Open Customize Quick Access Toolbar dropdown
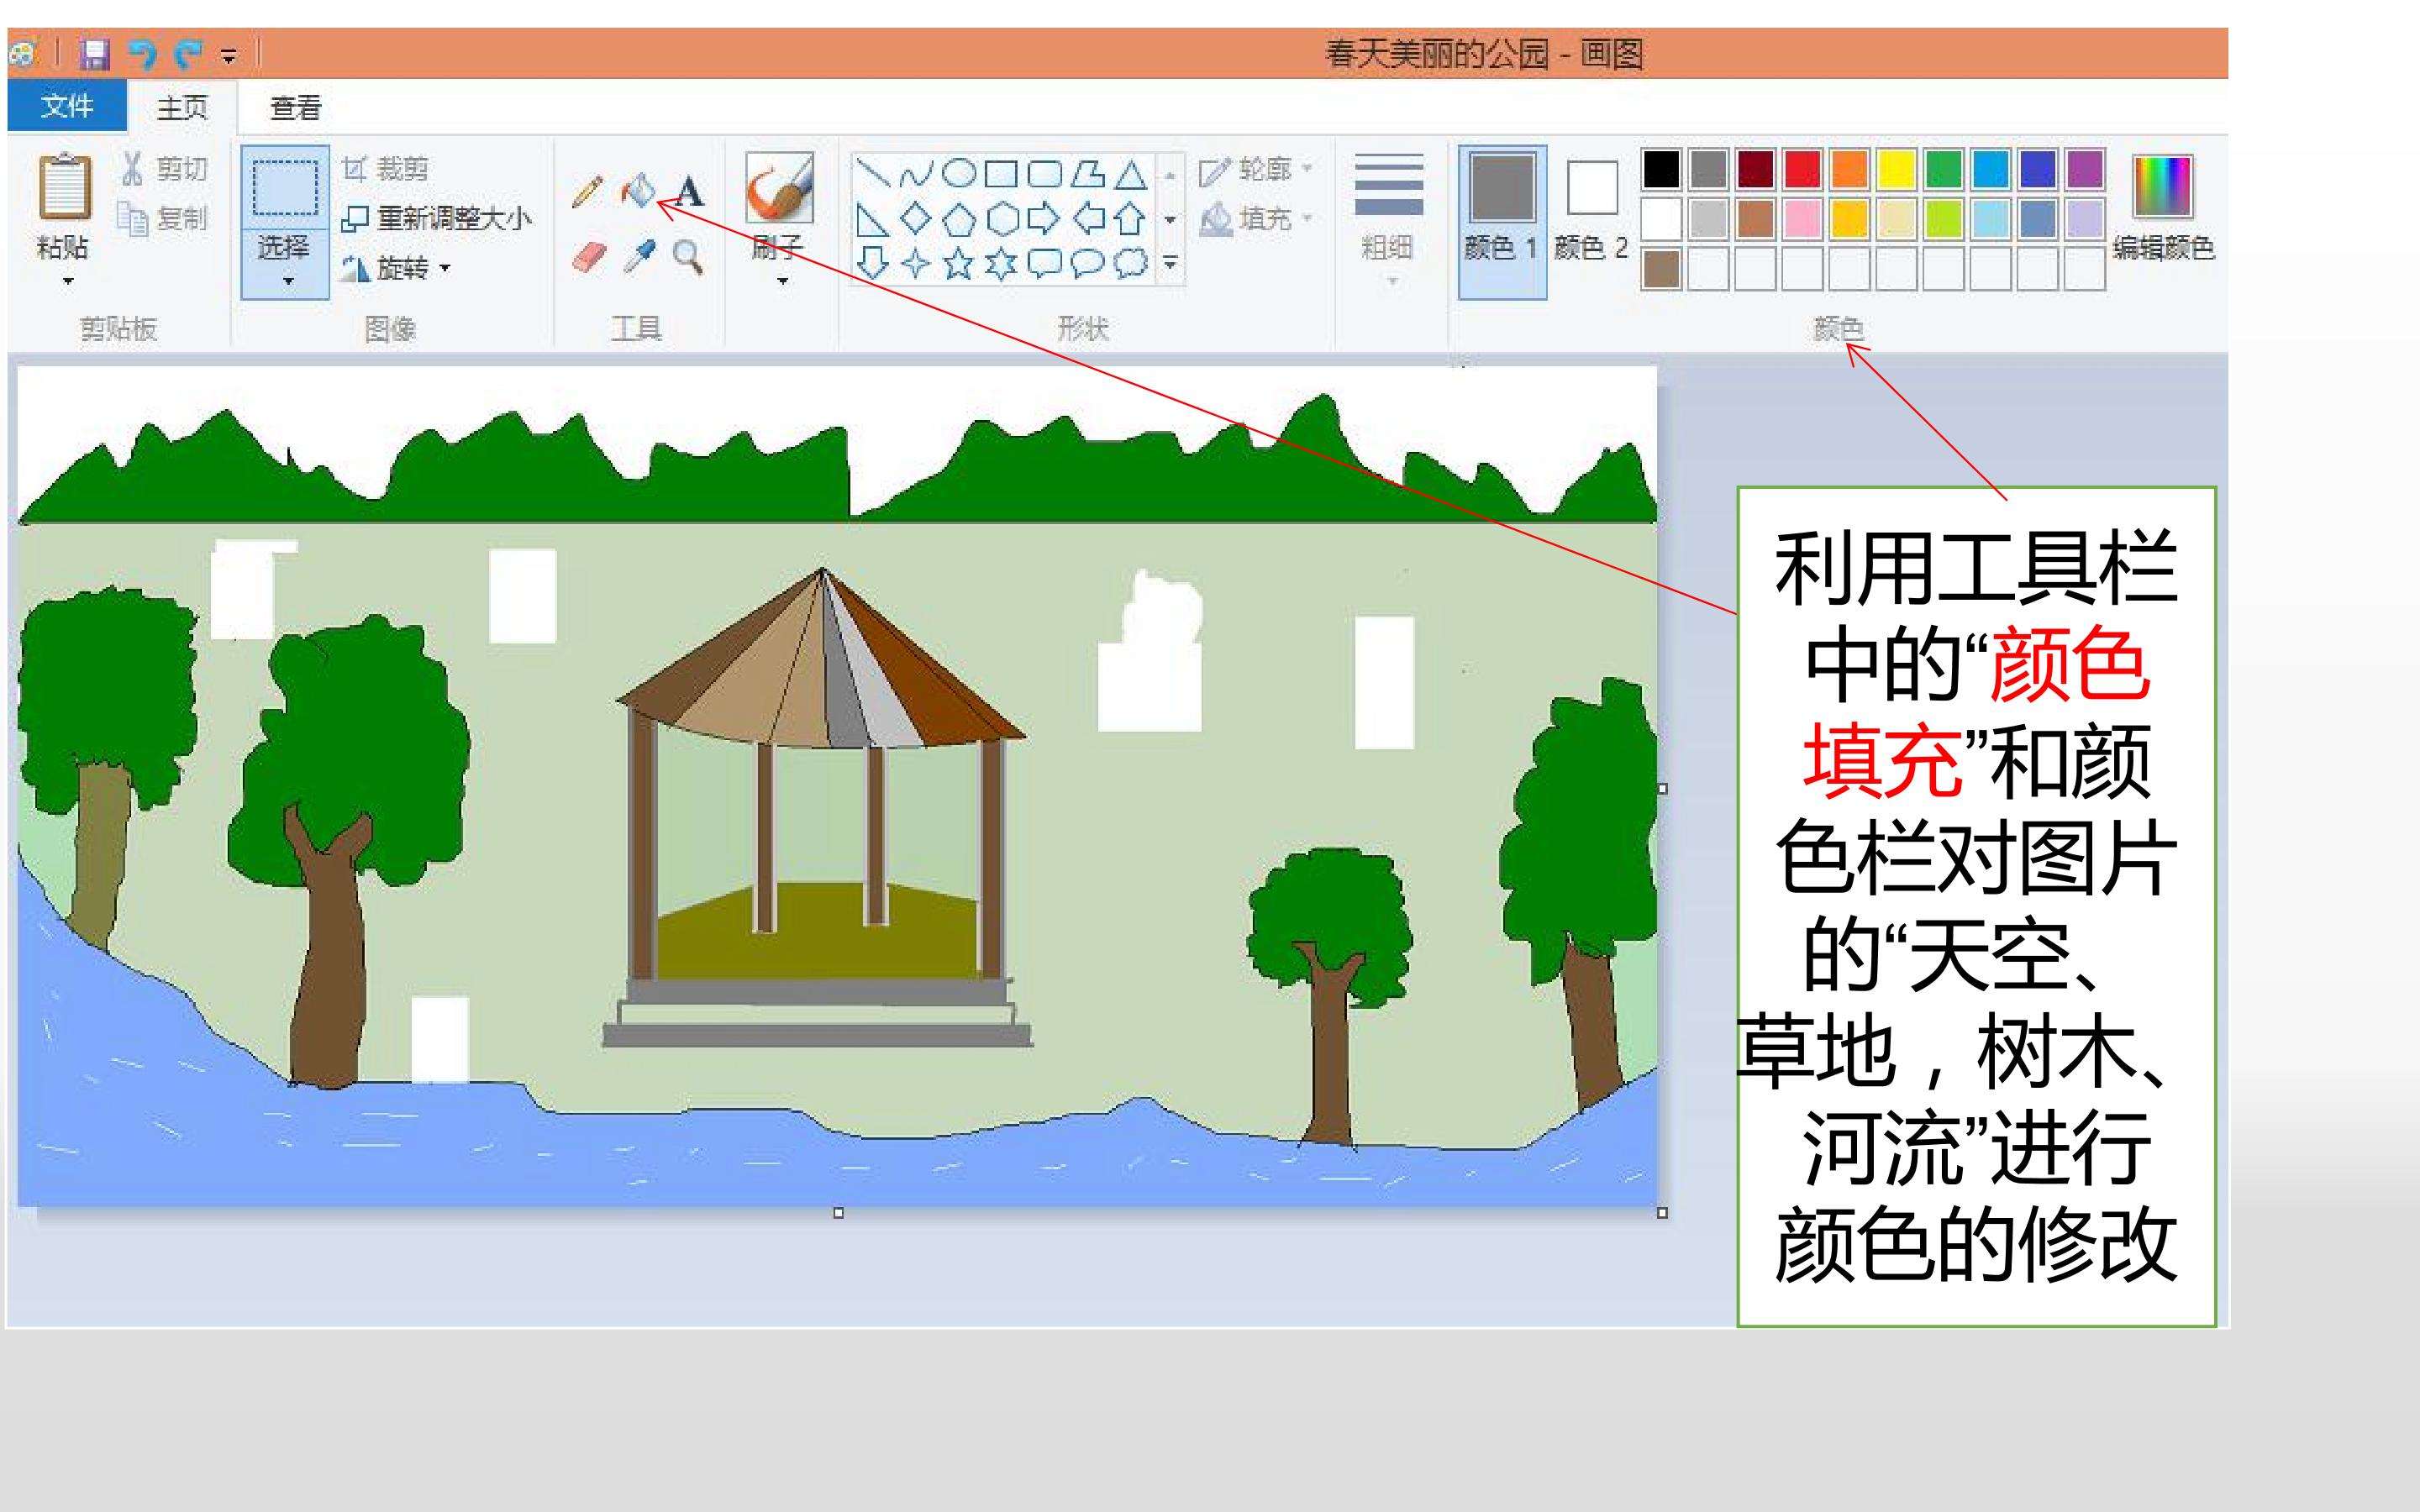This screenshot has width=2420, height=1512. pyautogui.click(x=229, y=56)
